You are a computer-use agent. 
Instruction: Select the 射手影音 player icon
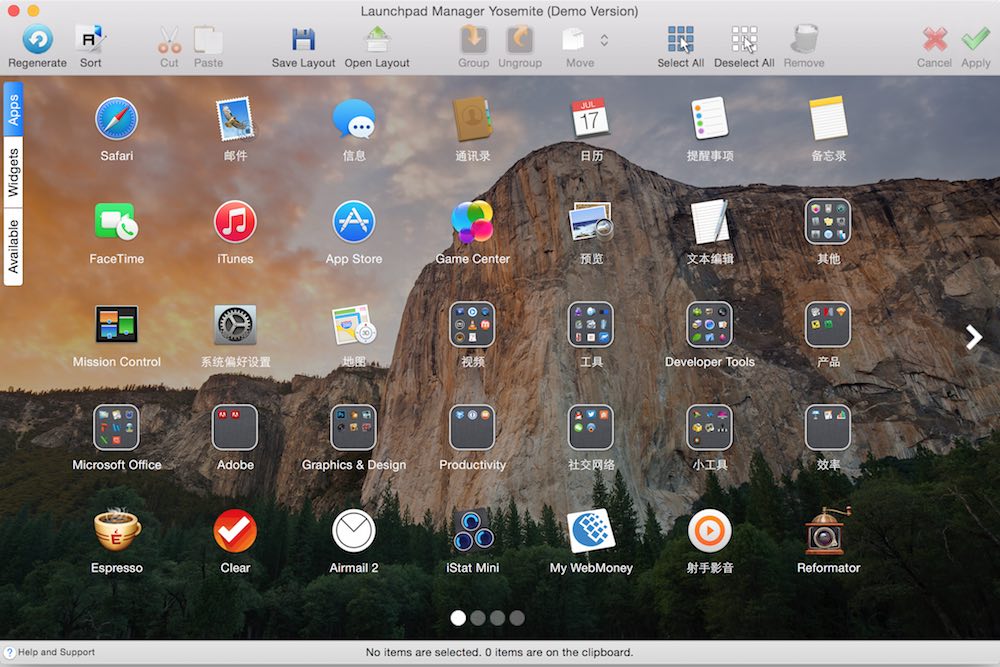pyautogui.click(x=710, y=531)
